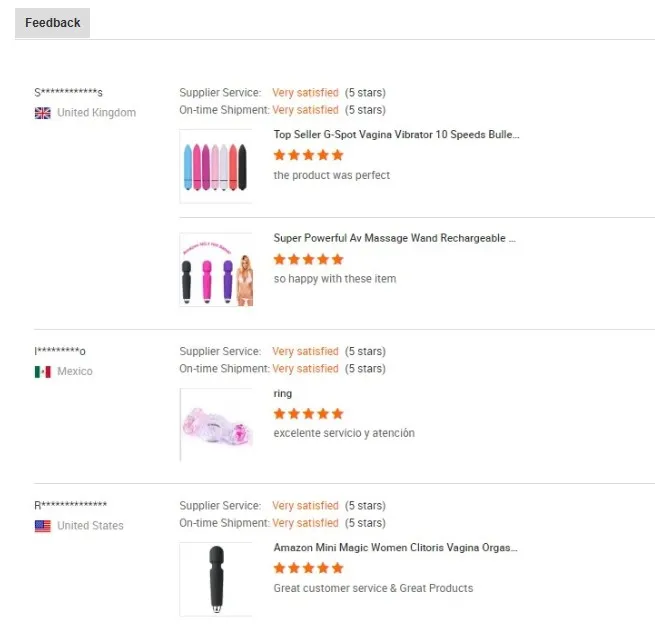Open the black mini wand thumbnail

[x=215, y=579]
